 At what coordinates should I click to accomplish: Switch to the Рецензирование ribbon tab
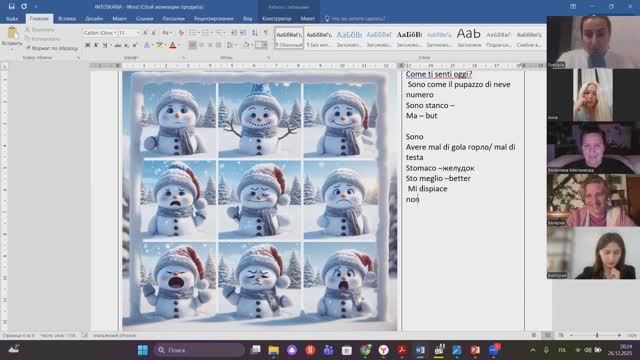[214, 19]
